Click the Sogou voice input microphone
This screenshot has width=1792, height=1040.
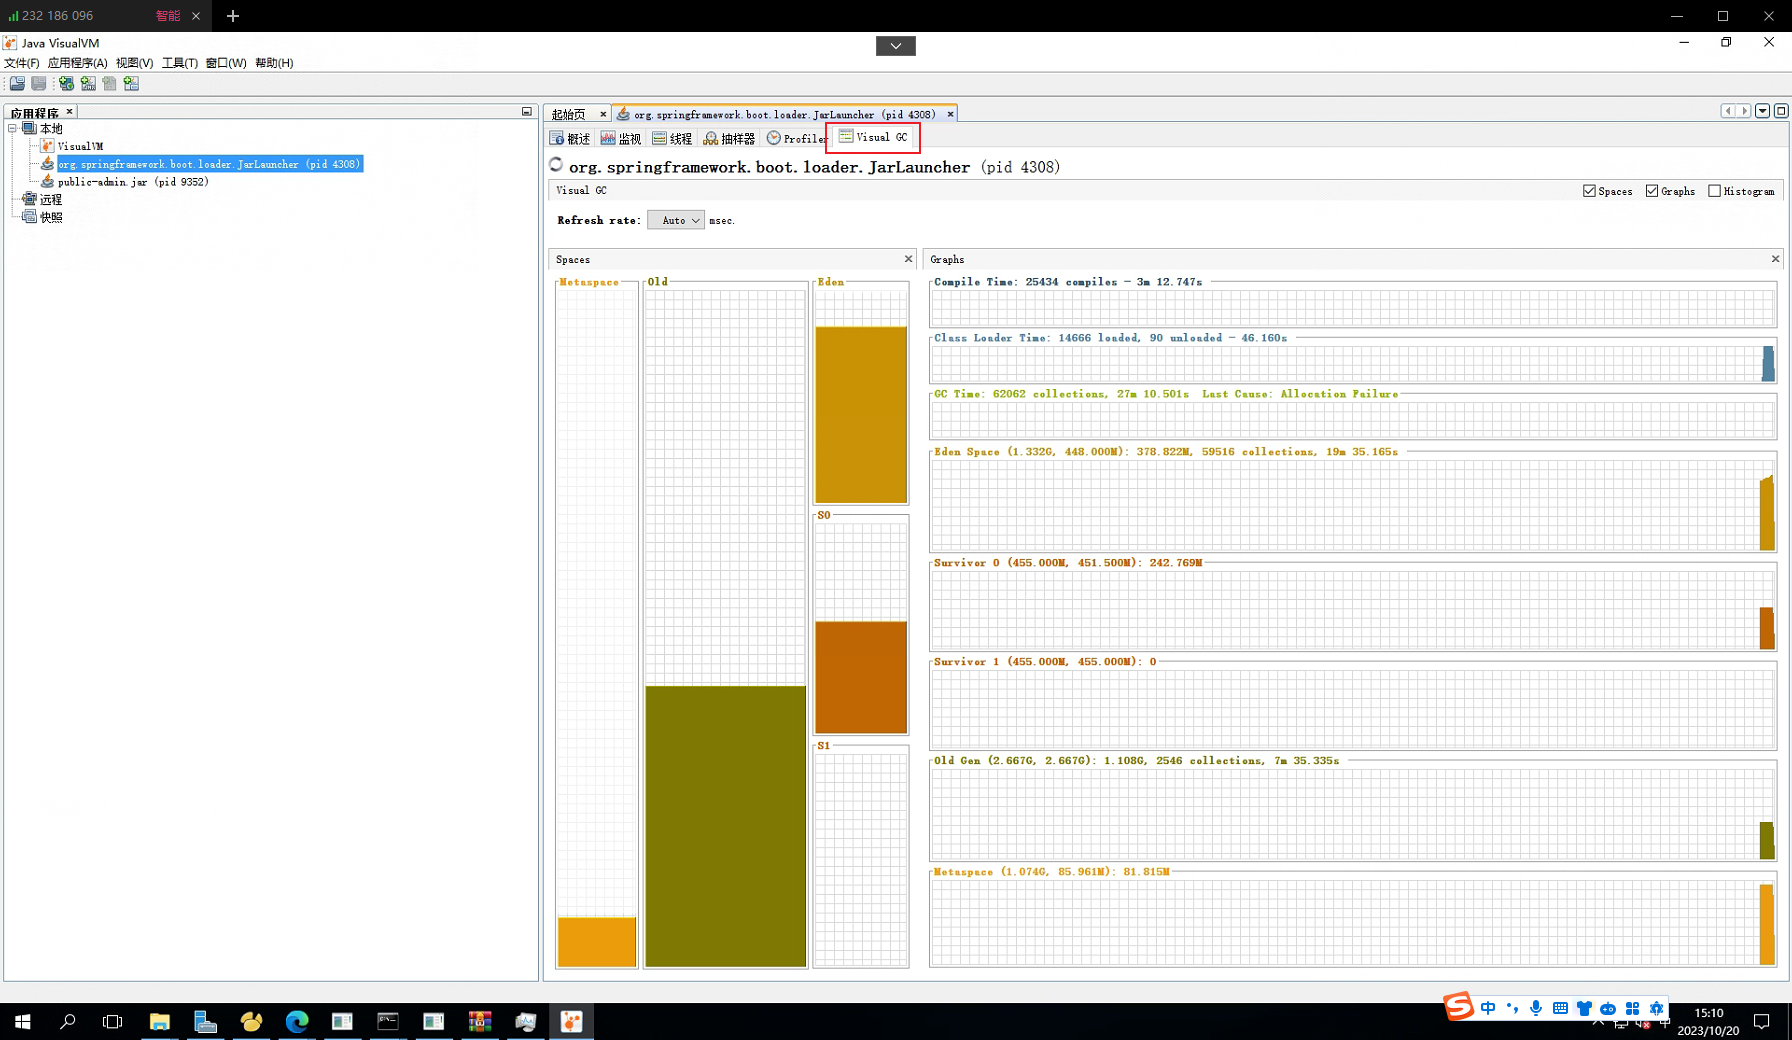click(x=1536, y=1008)
